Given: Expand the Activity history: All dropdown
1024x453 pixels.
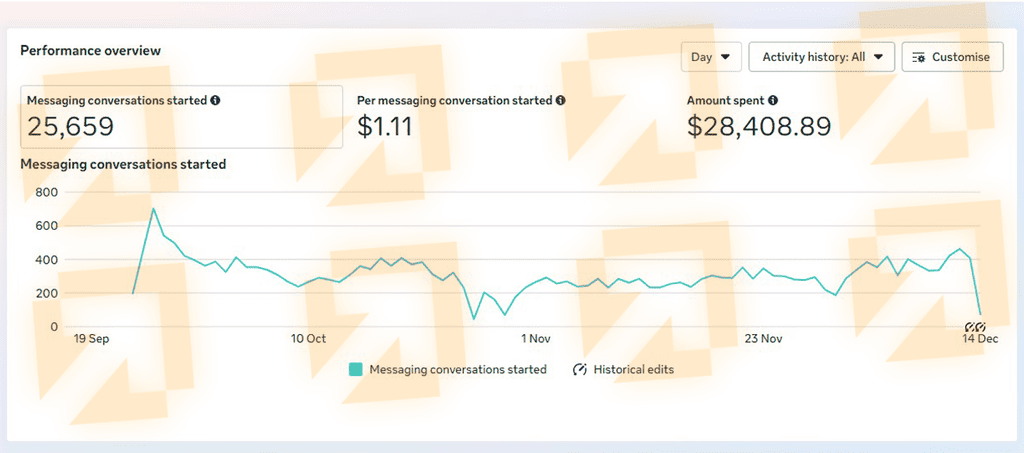Looking at the screenshot, I should point(822,57).
